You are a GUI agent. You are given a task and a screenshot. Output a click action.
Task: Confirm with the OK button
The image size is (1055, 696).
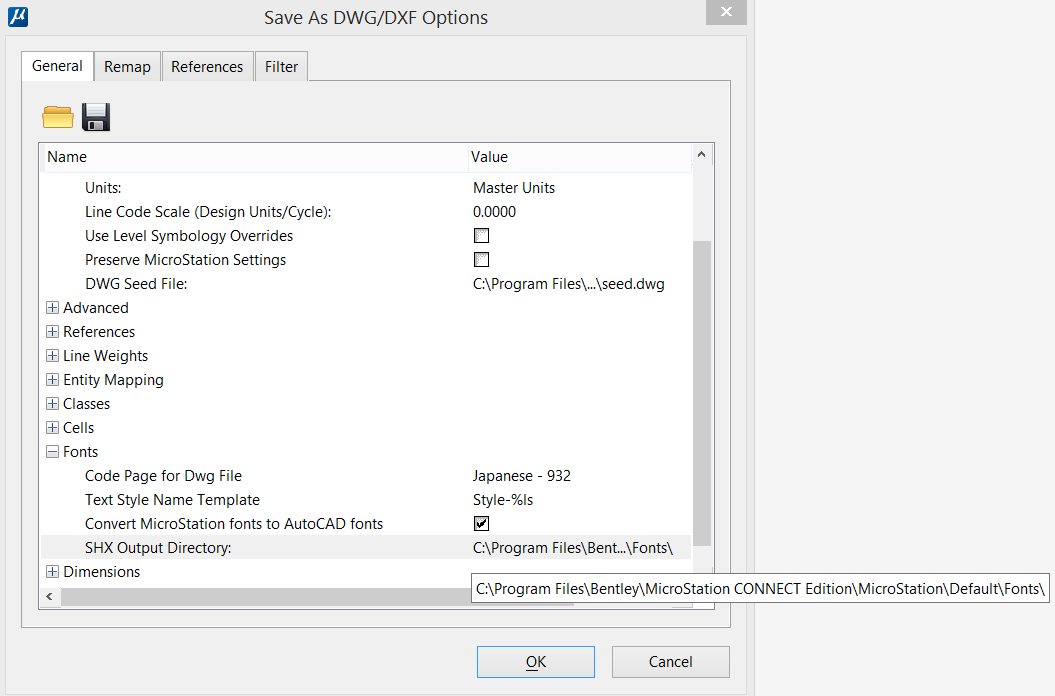[x=536, y=662]
